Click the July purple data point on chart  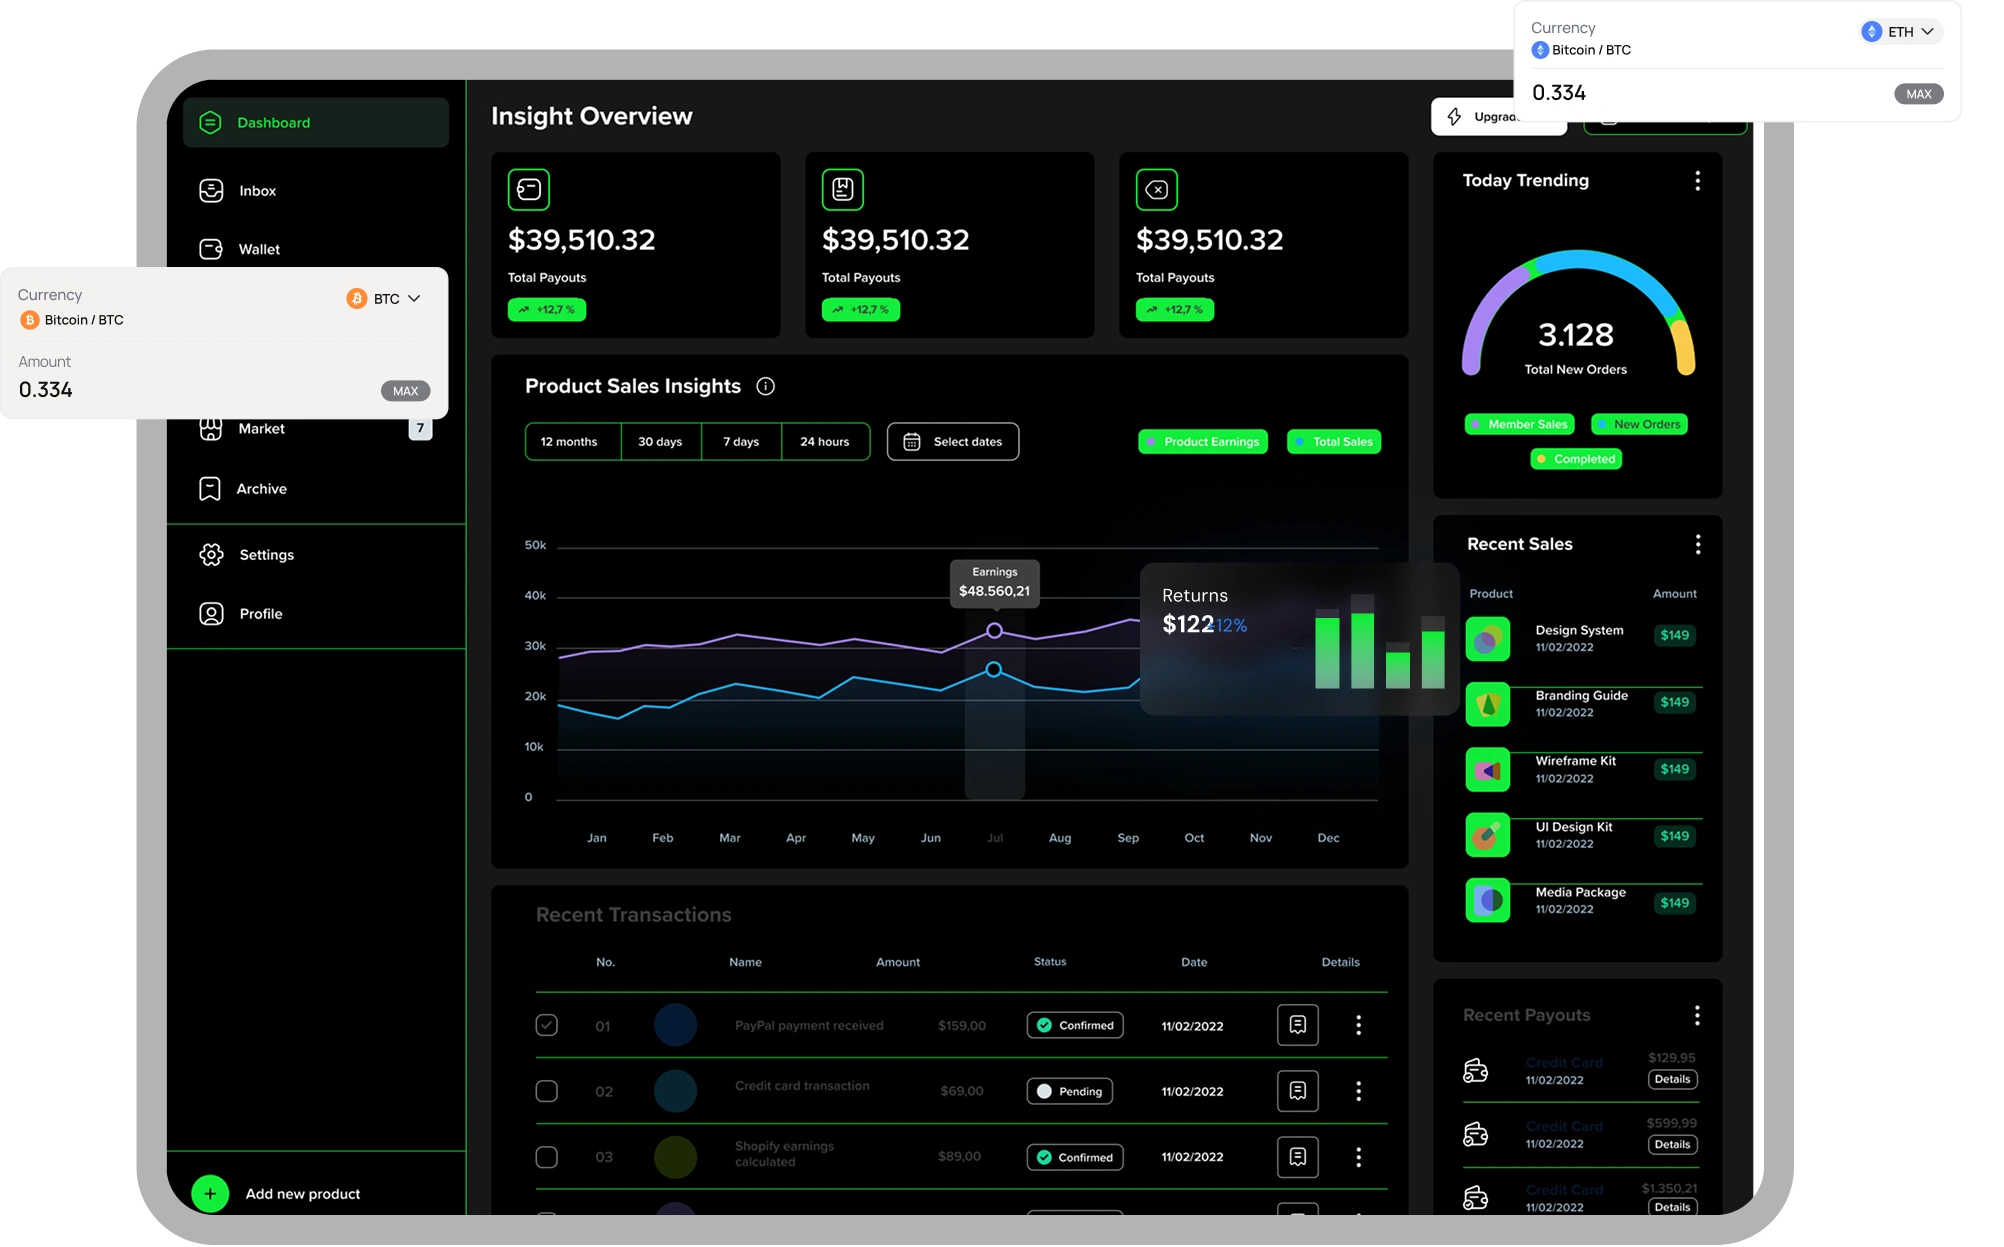994,631
